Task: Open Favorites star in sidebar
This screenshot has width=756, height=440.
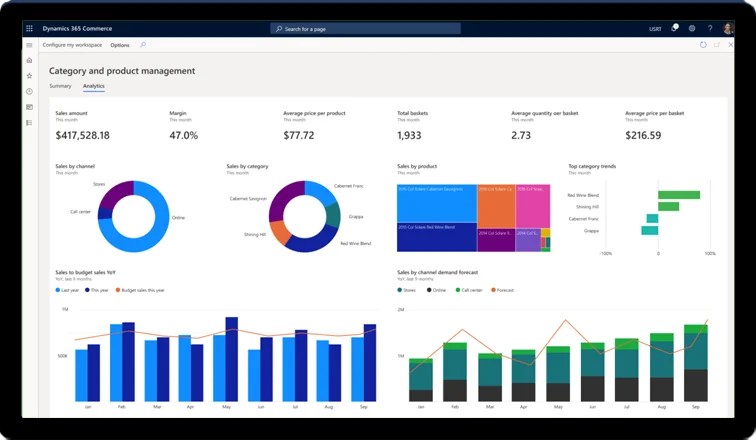Action: (29, 76)
